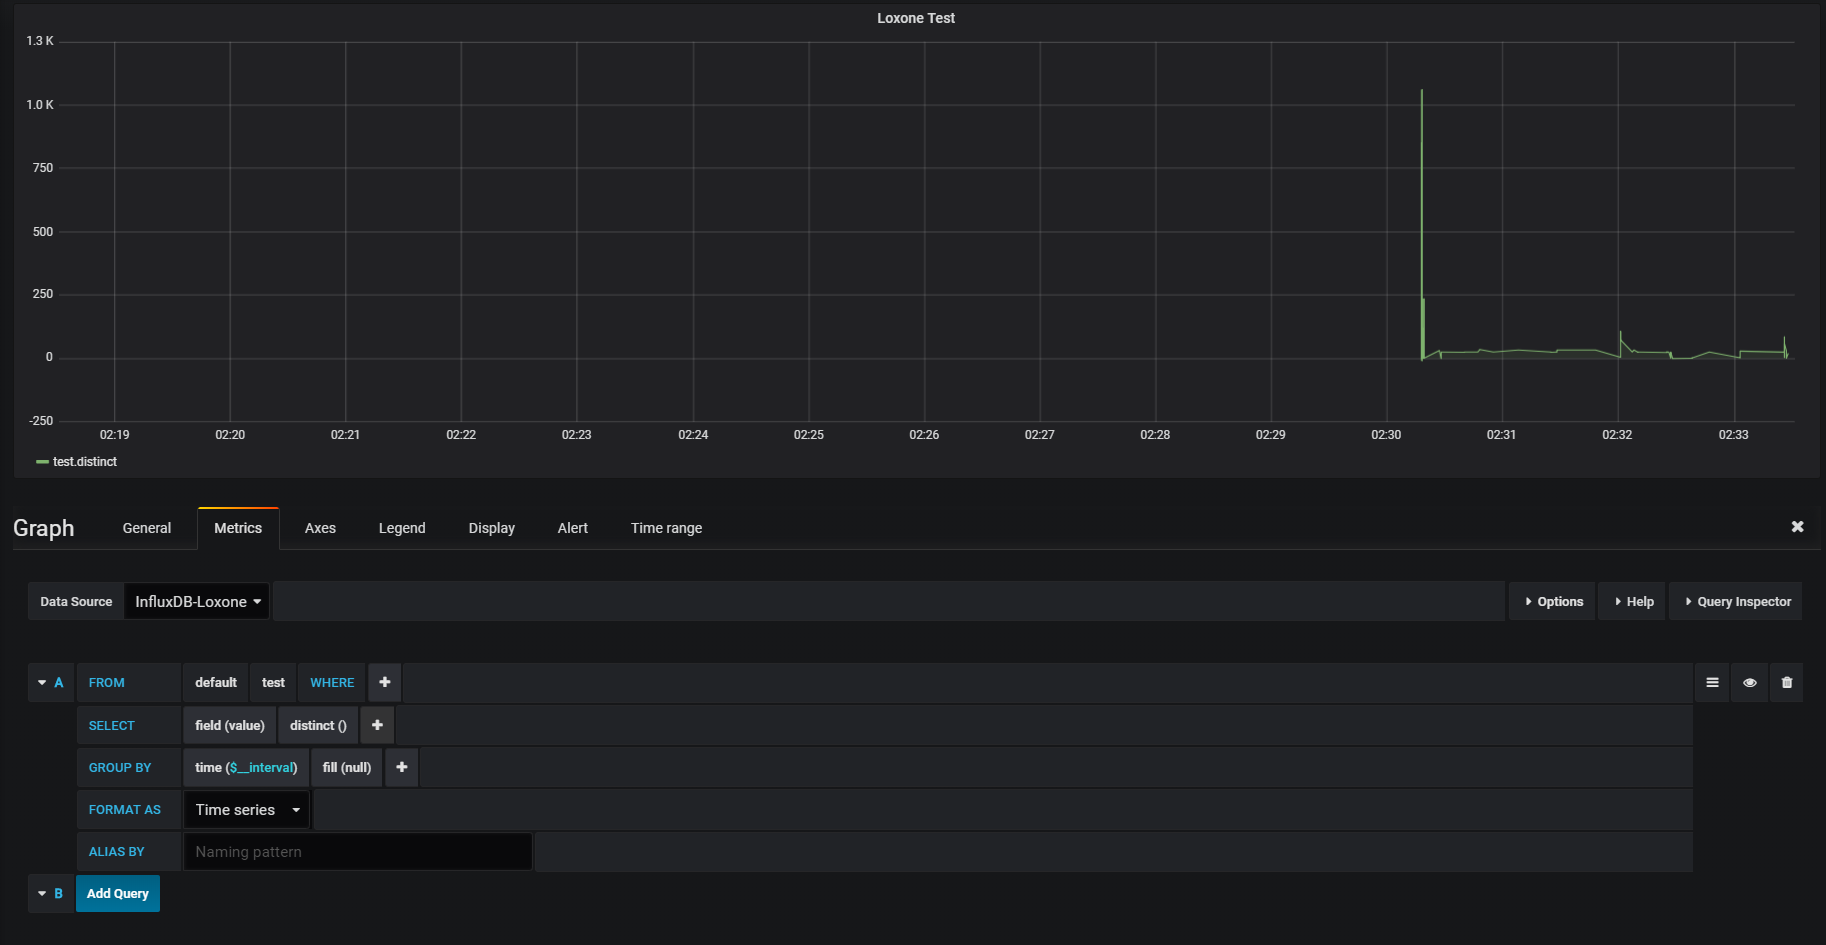Open the InfluxDB-Loxone data source dropdown
This screenshot has width=1826, height=945.
(197, 602)
